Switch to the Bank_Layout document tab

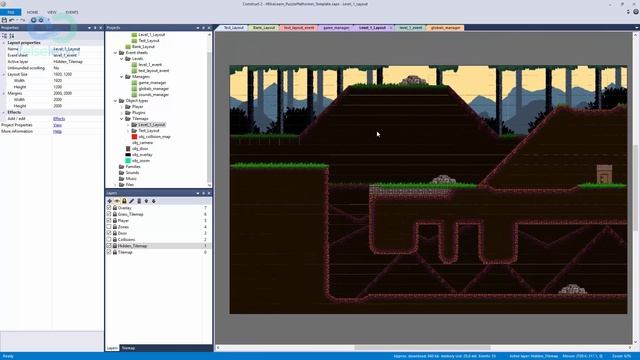pos(264,28)
